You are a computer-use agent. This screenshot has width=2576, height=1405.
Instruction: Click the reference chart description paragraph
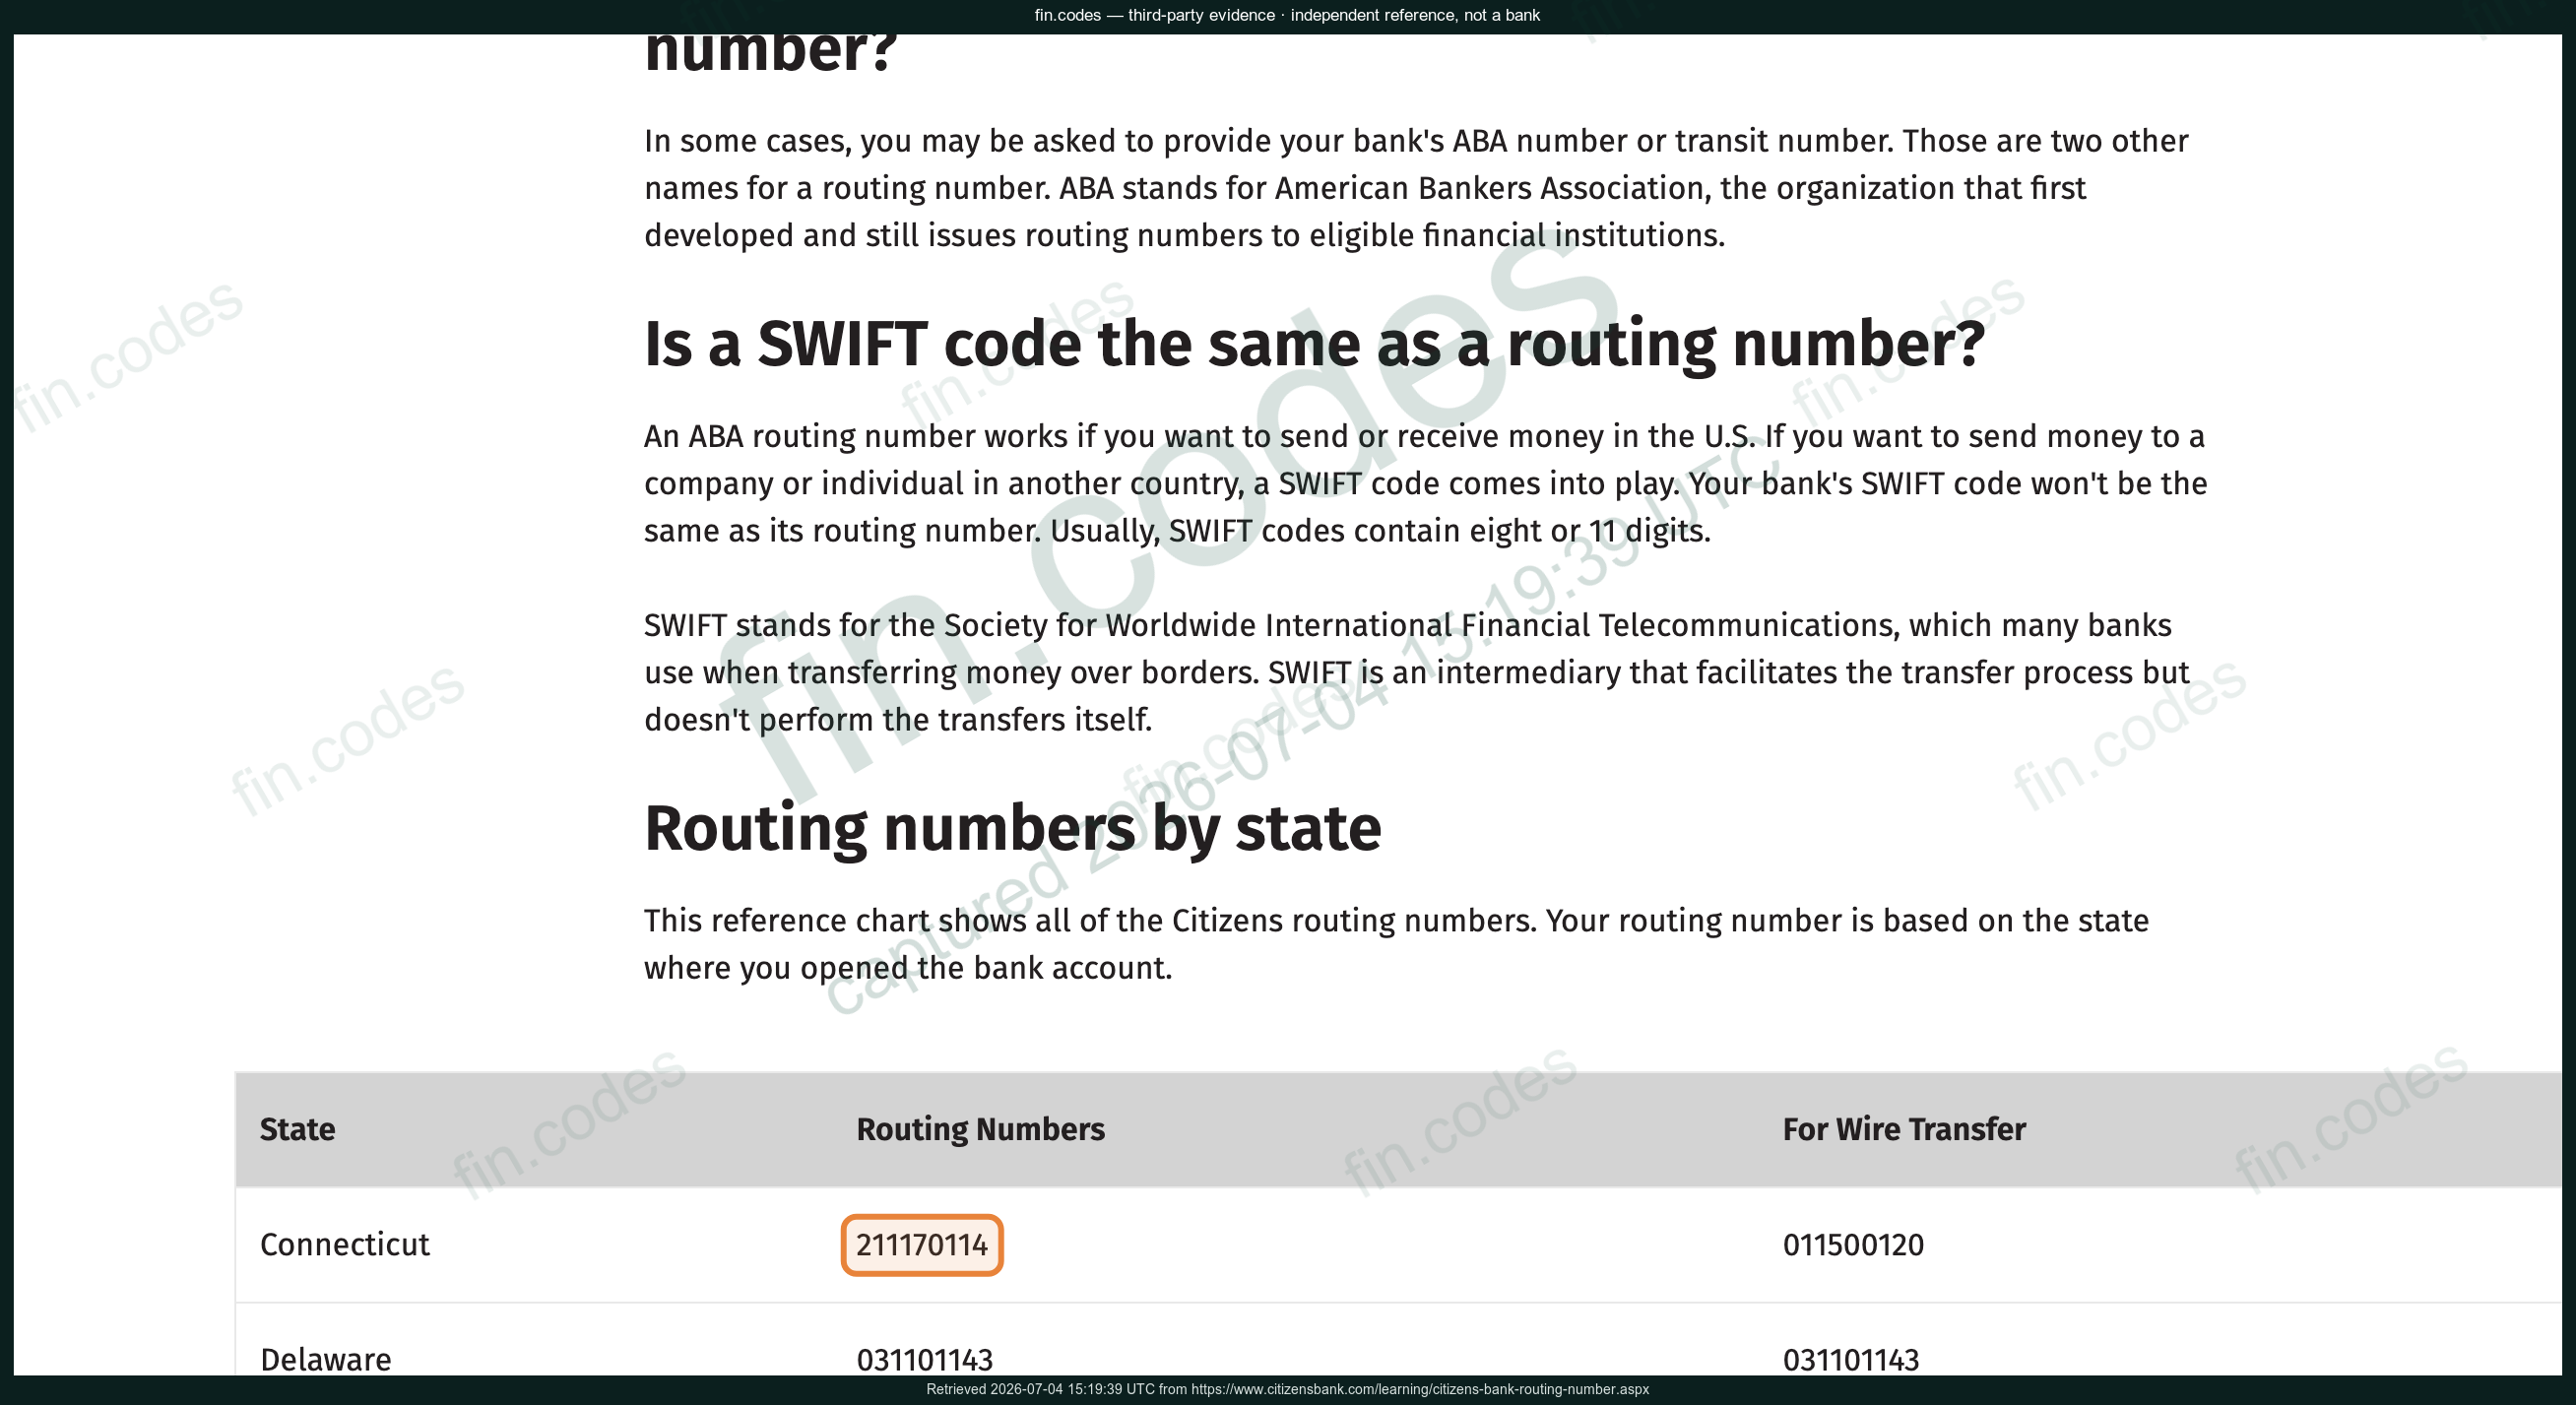pos(1396,944)
